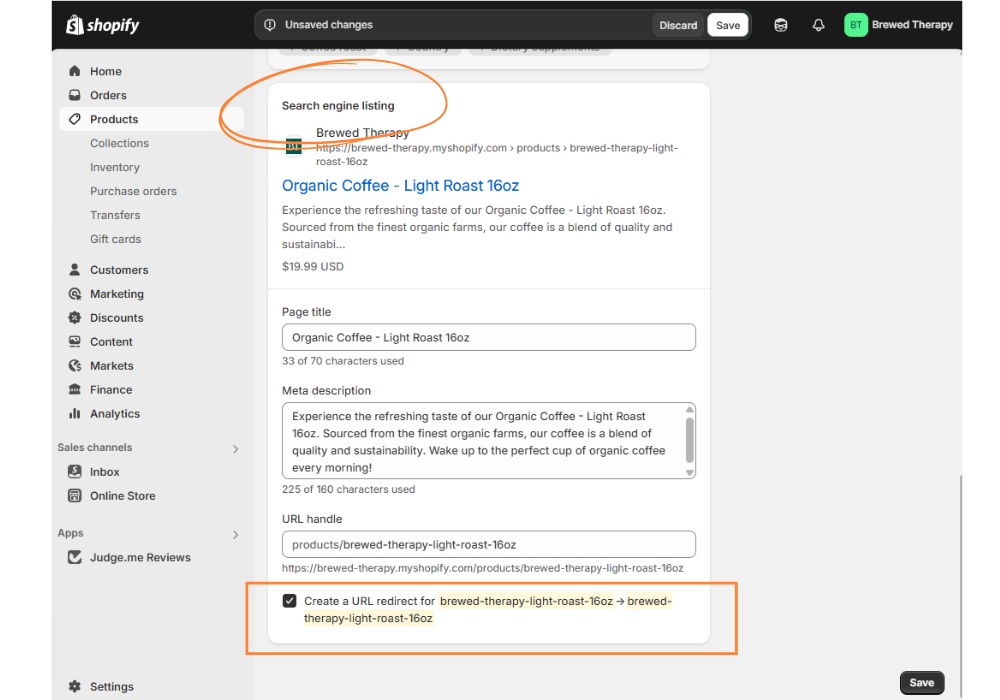Open Purchase orders submenu item

coord(133,191)
